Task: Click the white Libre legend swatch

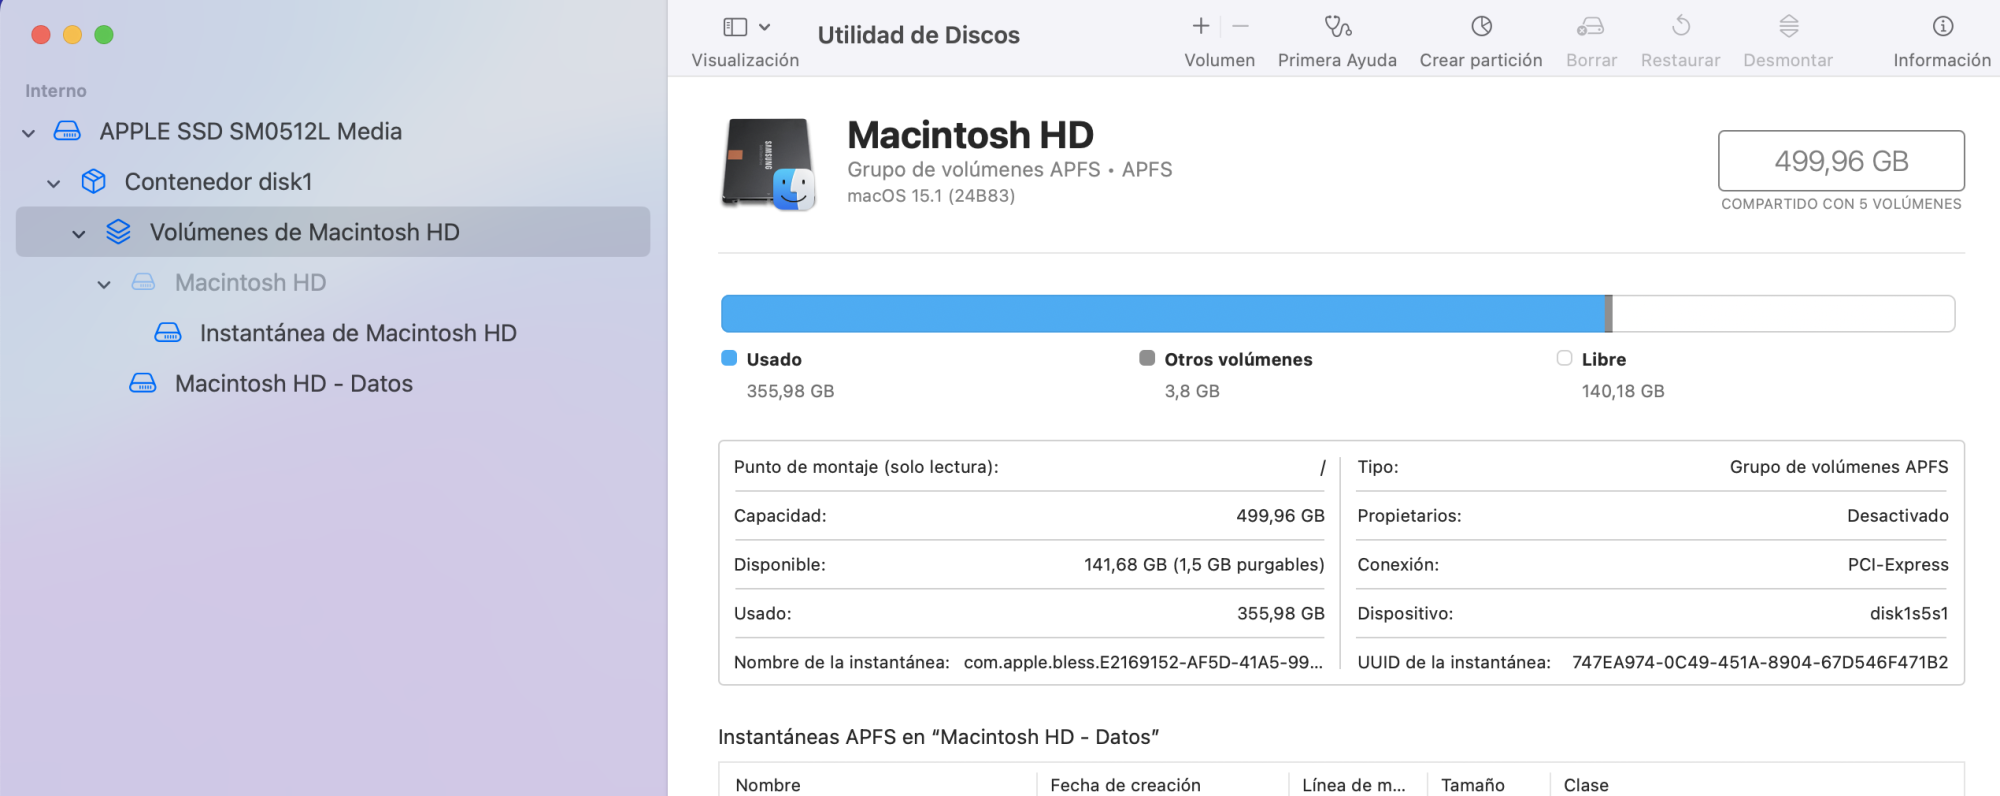Action: tap(1564, 358)
